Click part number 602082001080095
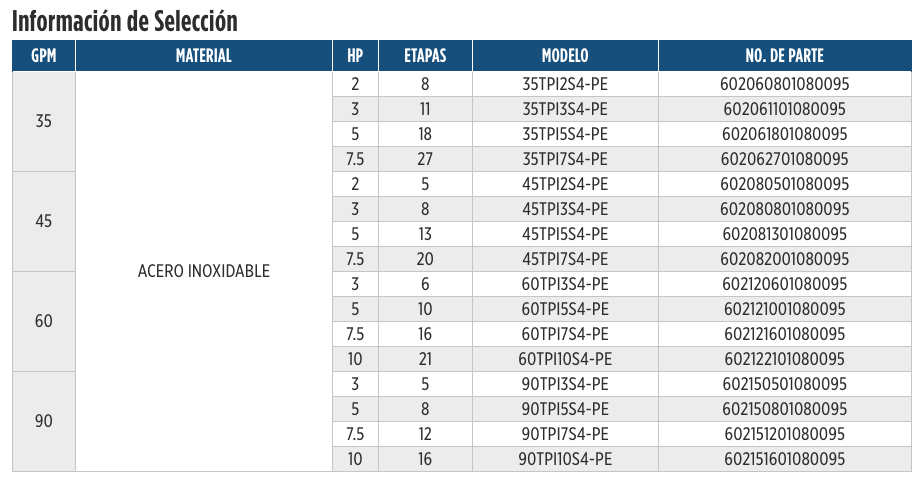922x482 pixels. tap(785, 259)
